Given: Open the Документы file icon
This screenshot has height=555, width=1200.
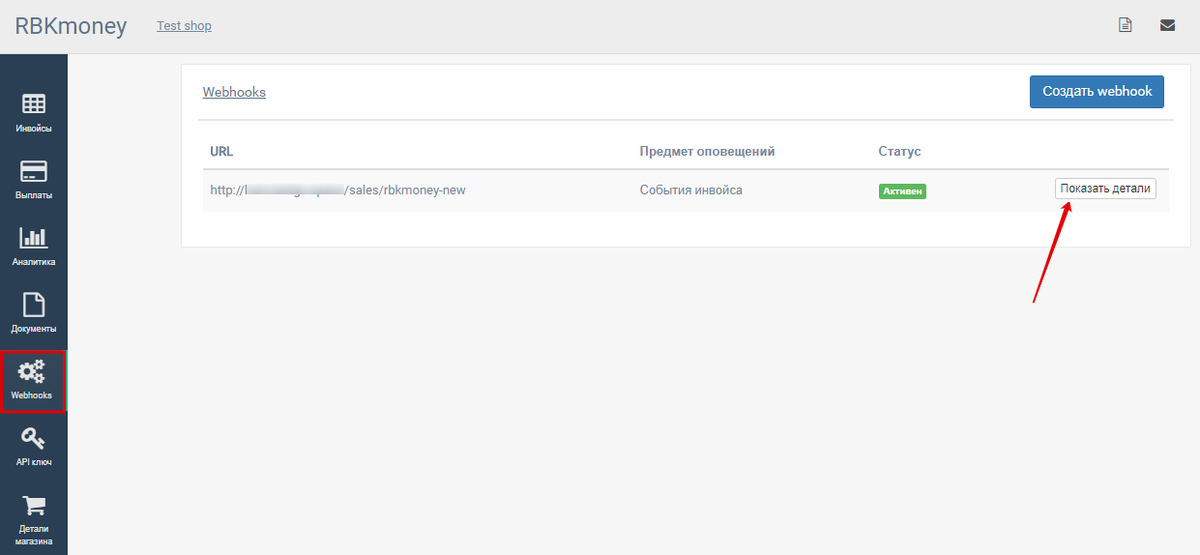Looking at the screenshot, I should (x=34, y=304).
